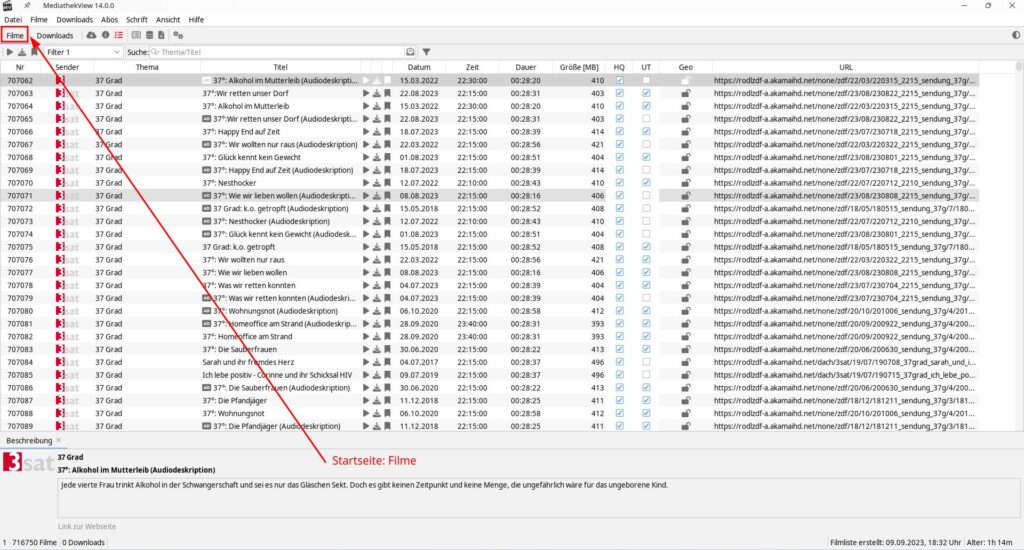This screenshot has width=1024, height=550.
Task: Open the Abos menu
Action: (109, 20)
